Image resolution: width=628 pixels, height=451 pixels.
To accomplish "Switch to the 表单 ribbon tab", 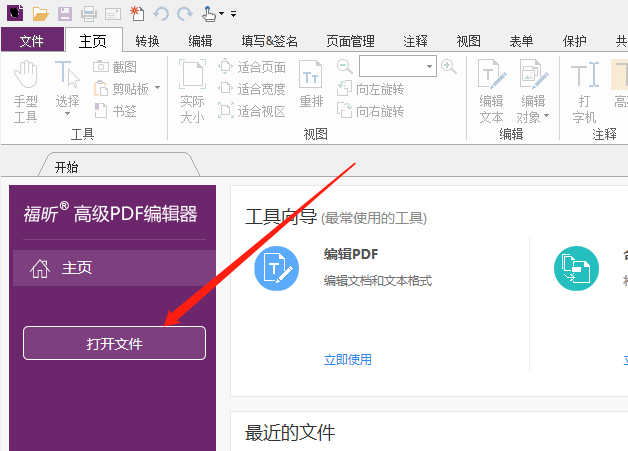I will pos(521,41).
